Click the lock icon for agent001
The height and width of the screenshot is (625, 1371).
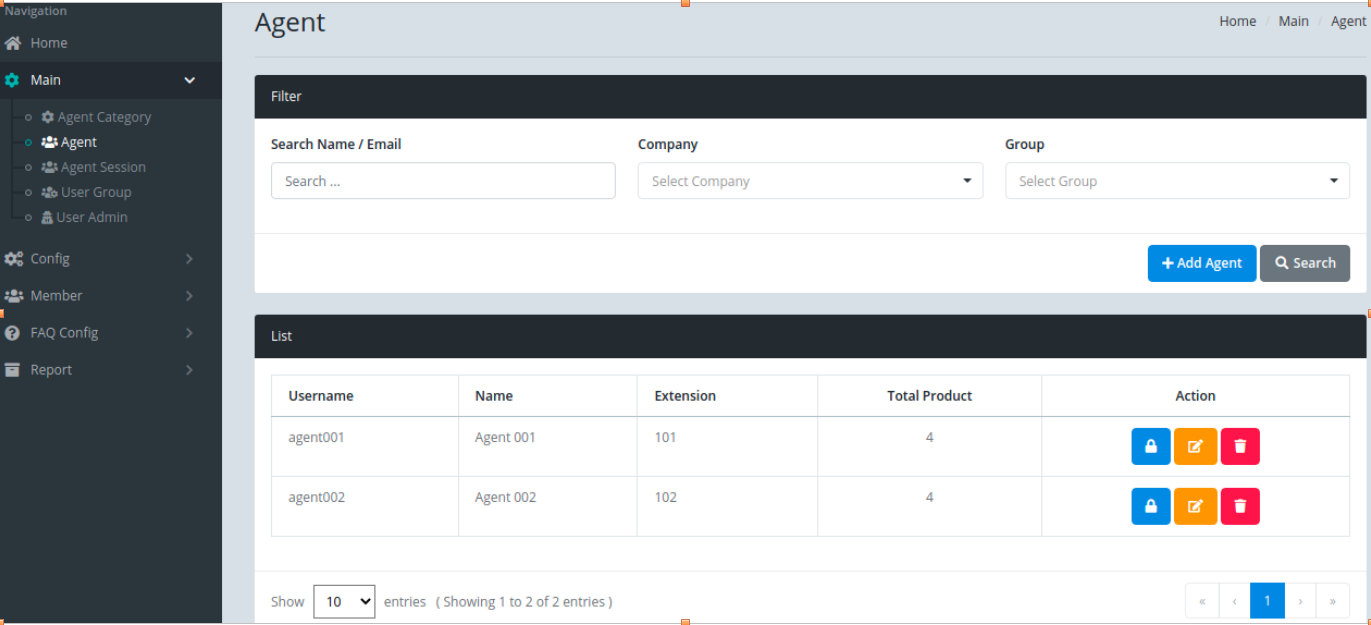coord(1150,446)
